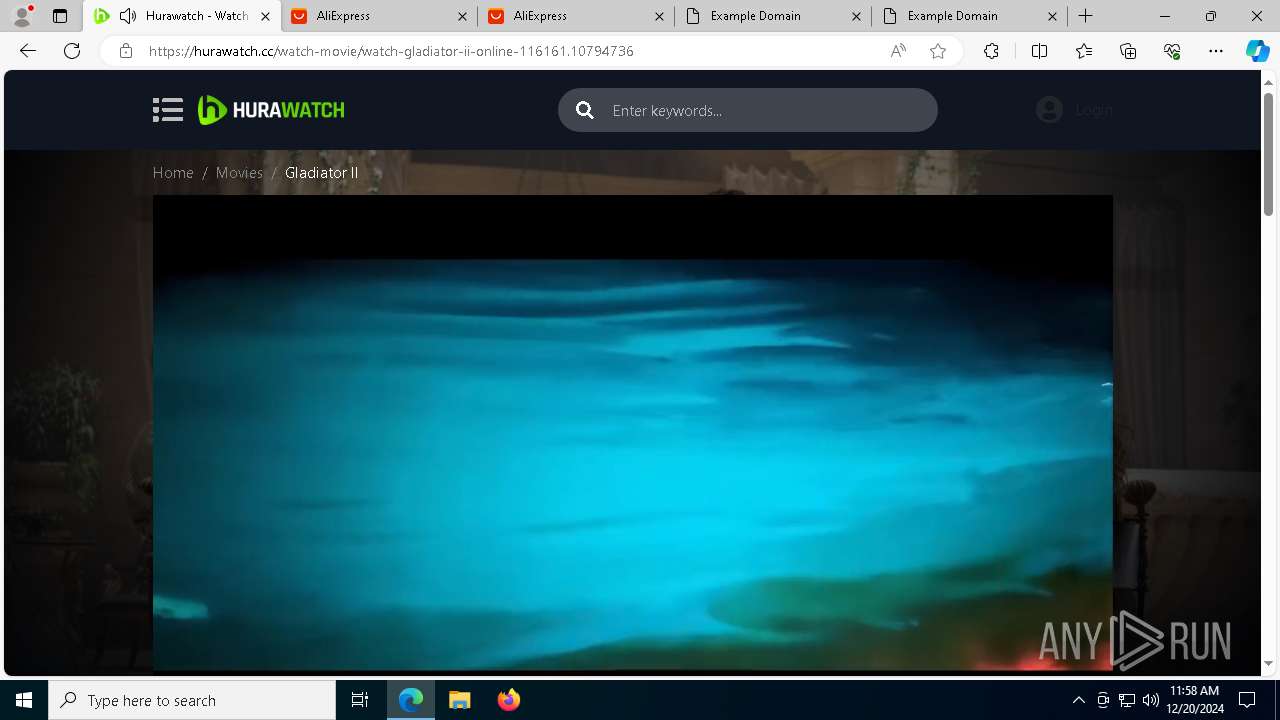Open the Favorites list icon

click(1084, 51)
